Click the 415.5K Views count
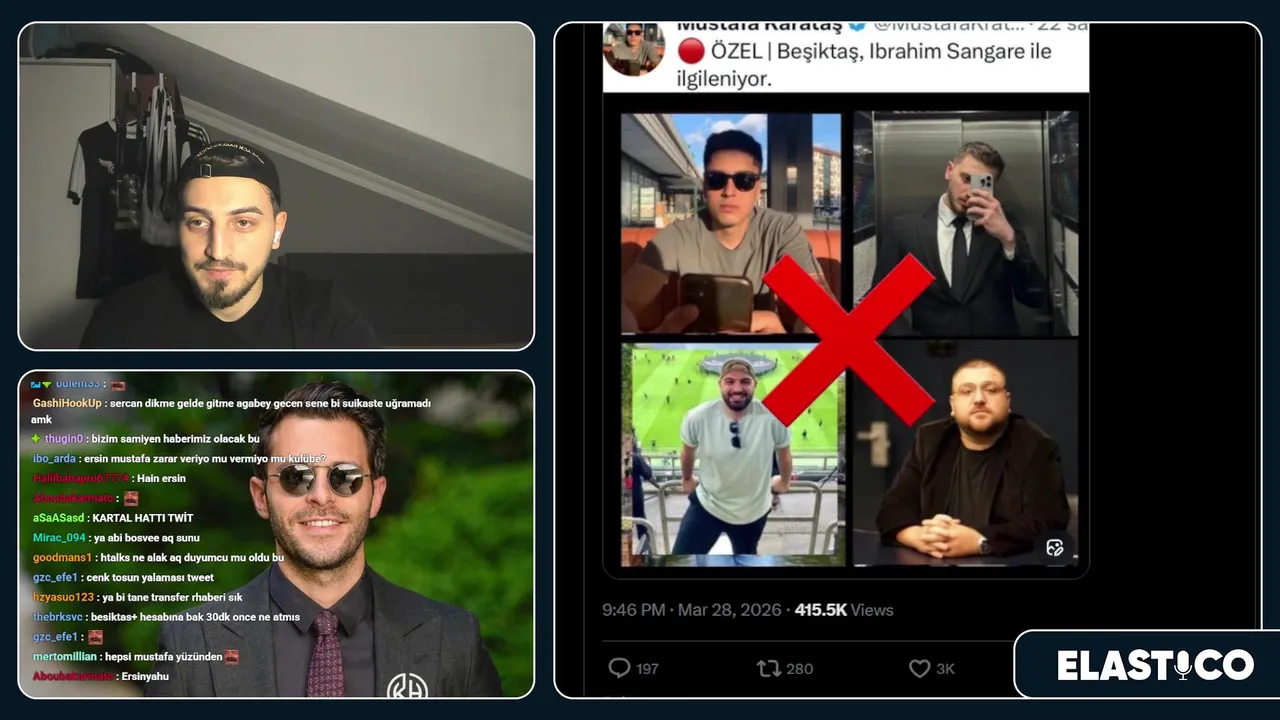 [x=844, y=610]
